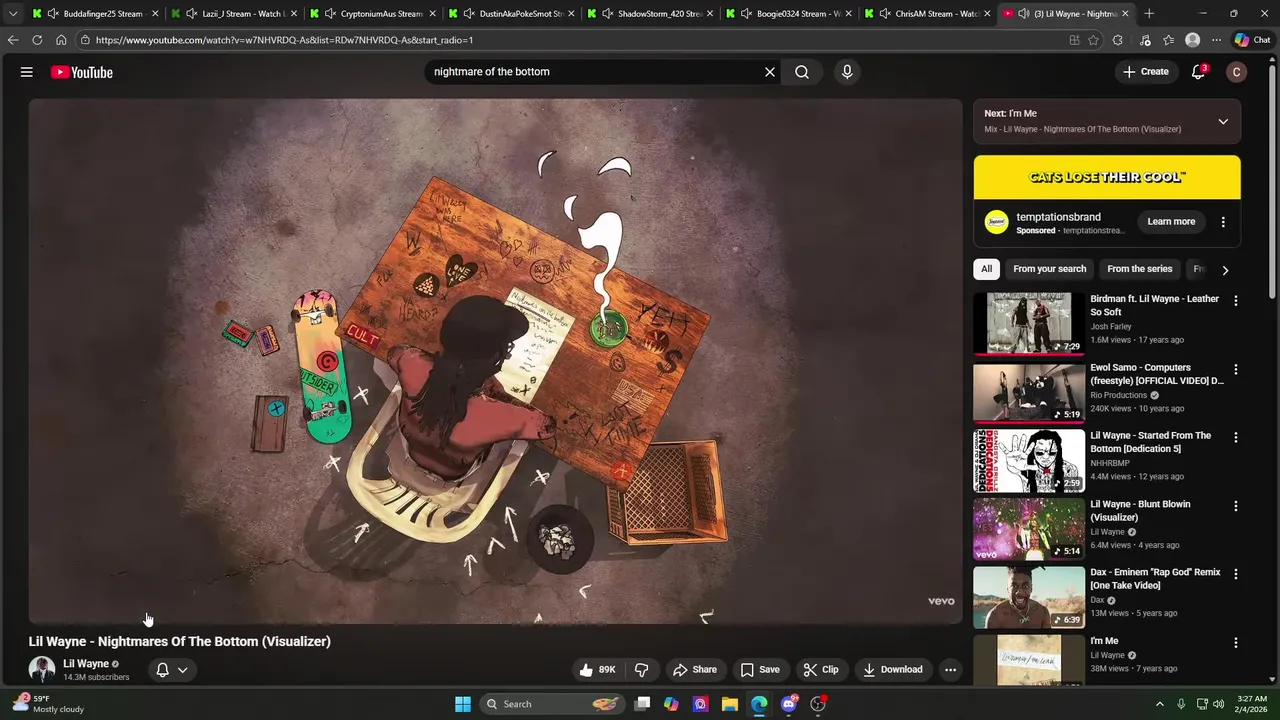Open options for I'm Me video

click(1236, 643)
